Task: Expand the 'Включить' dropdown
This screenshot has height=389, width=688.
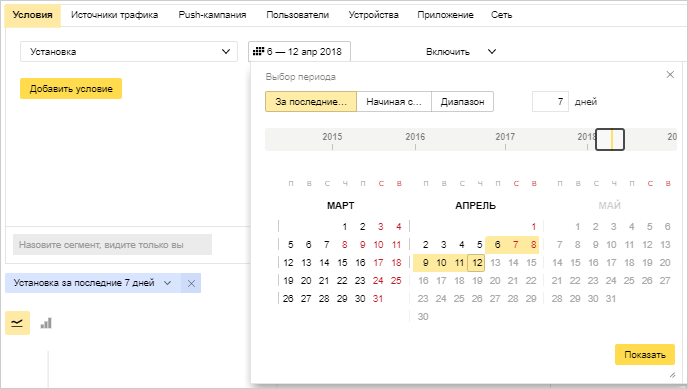Action: tap(460, 52)
